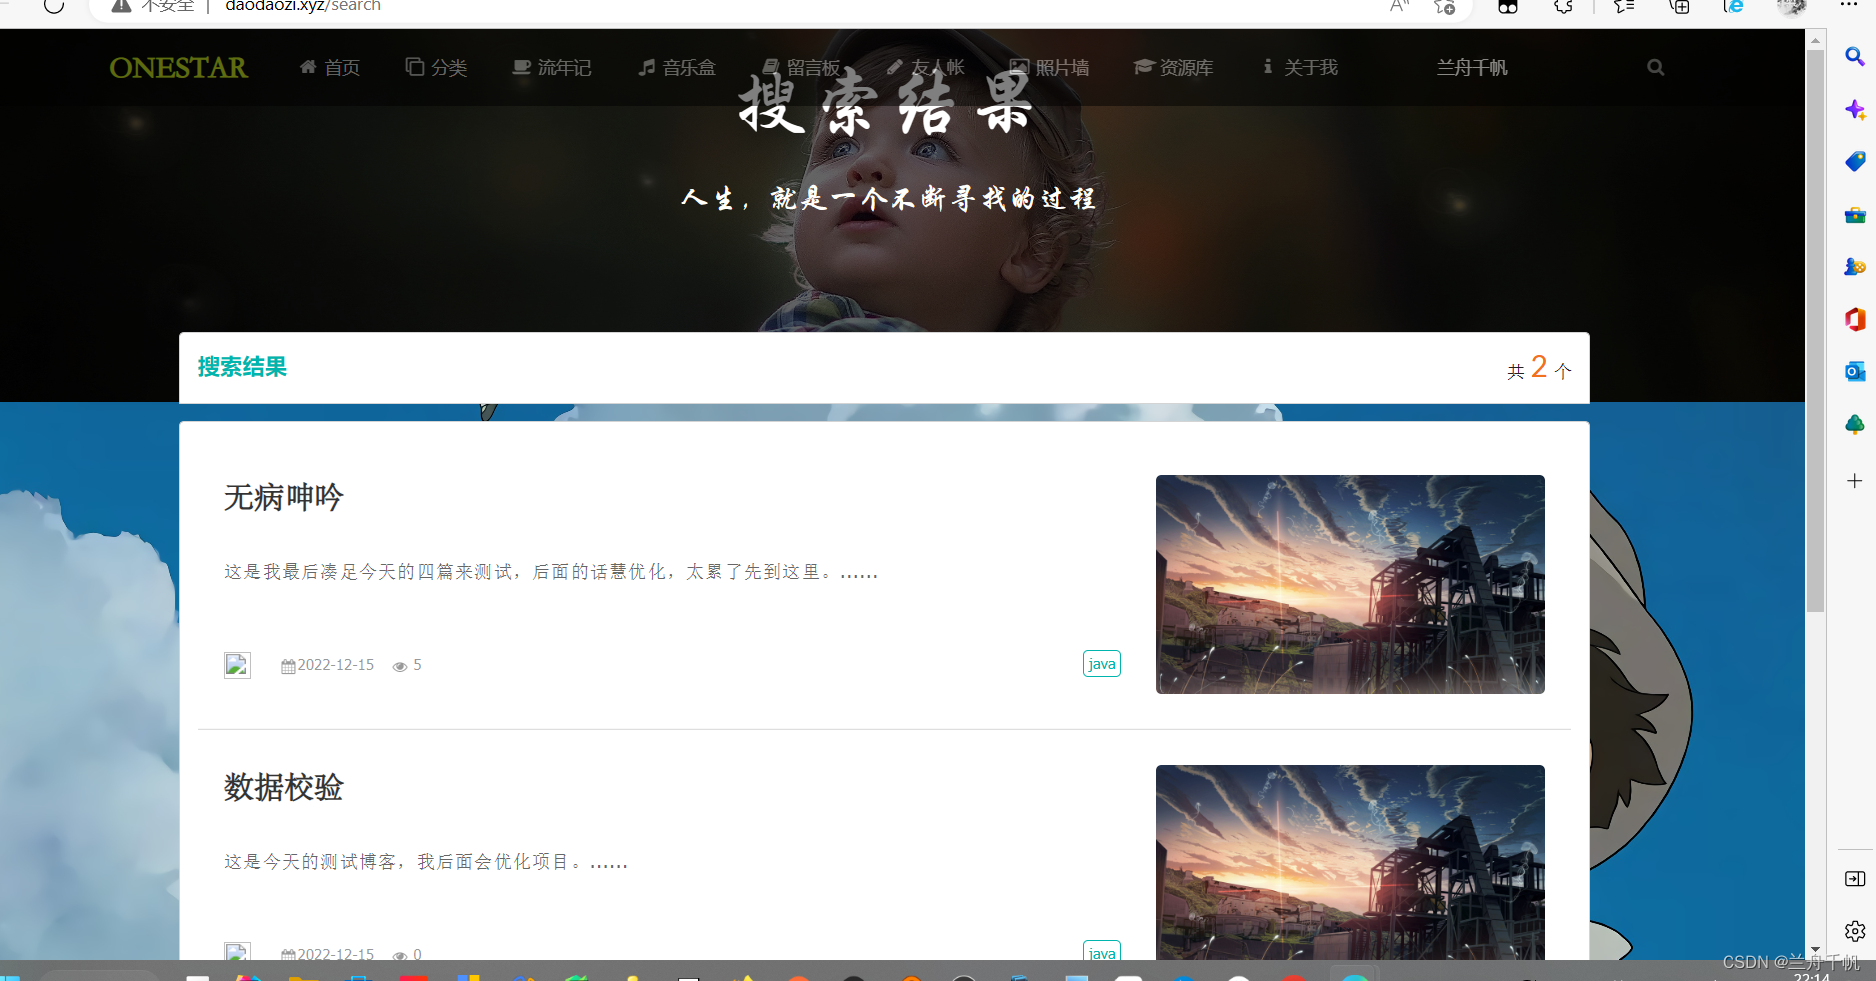Open Outlook from the Edge sidebar
The height and width of the screenshot is (981, 1876).
tap(1855, 371)
